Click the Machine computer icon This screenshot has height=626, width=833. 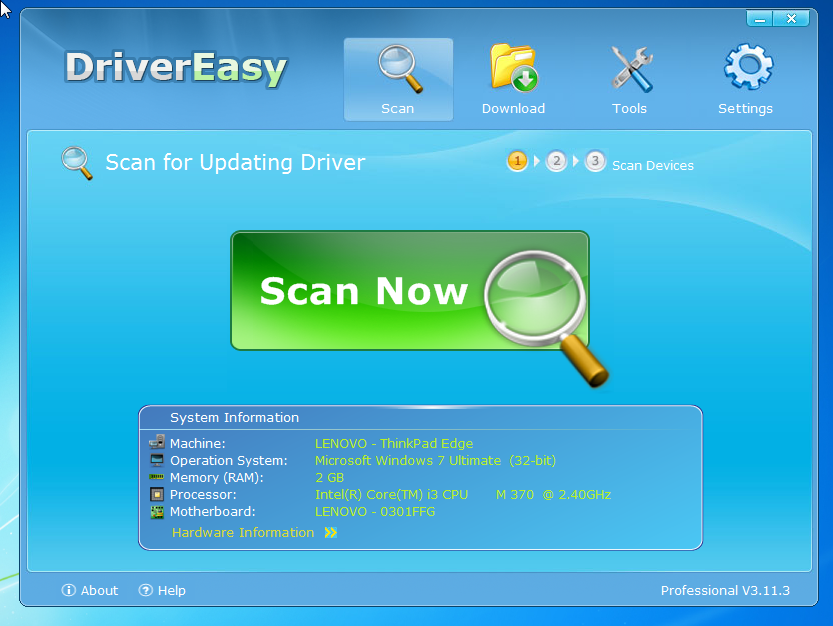point(157,442)
